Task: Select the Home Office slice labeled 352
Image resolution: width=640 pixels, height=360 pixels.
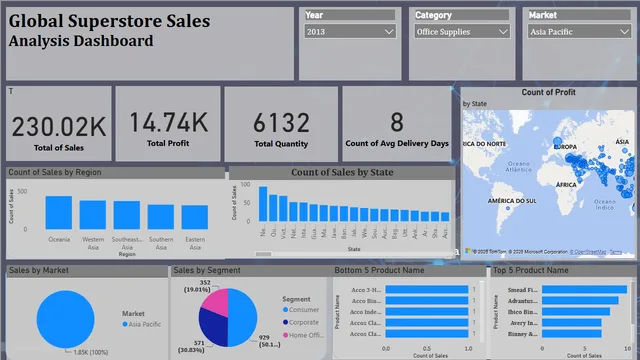Action: (x=217, y=301)
